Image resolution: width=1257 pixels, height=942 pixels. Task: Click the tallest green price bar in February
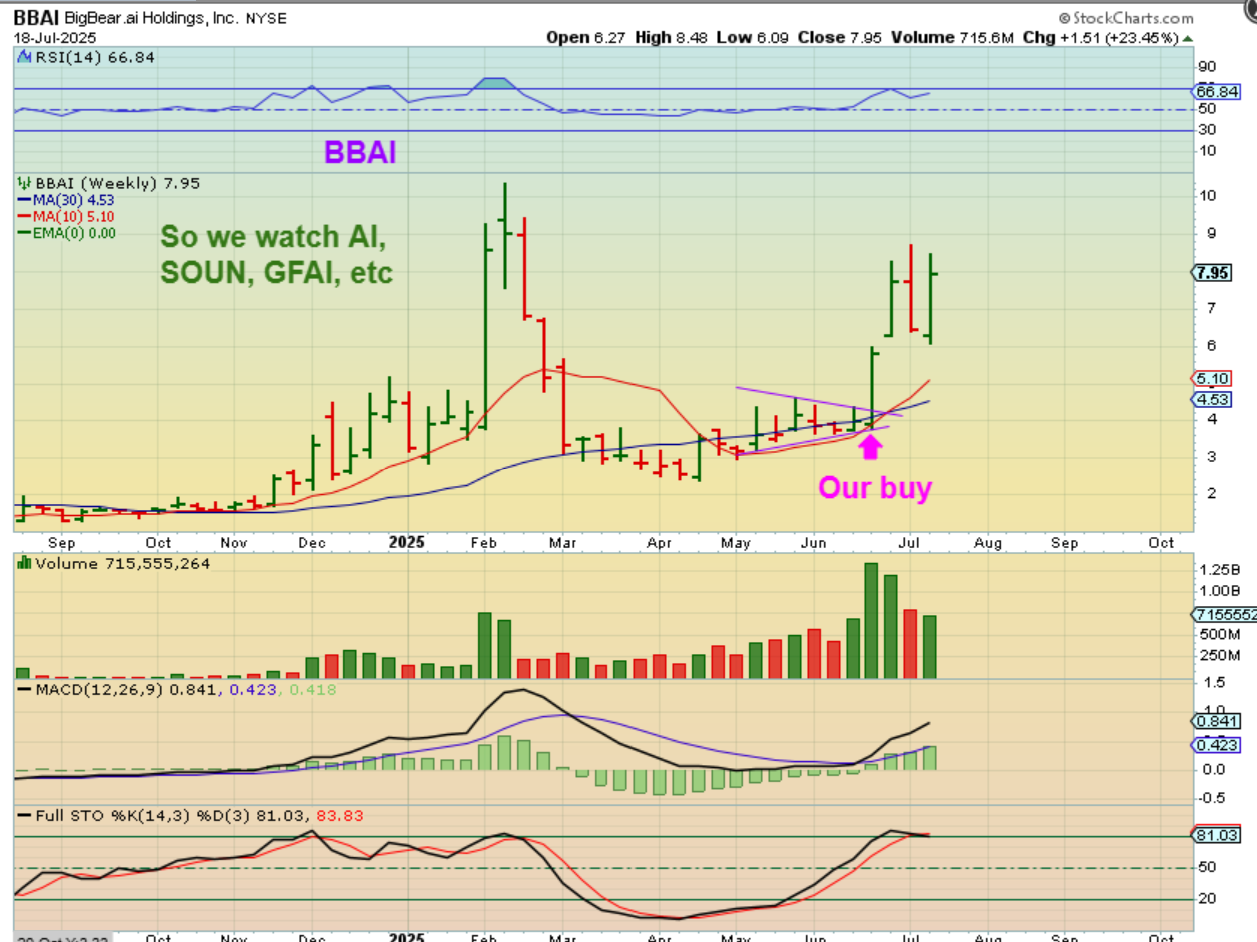[487, 325]
